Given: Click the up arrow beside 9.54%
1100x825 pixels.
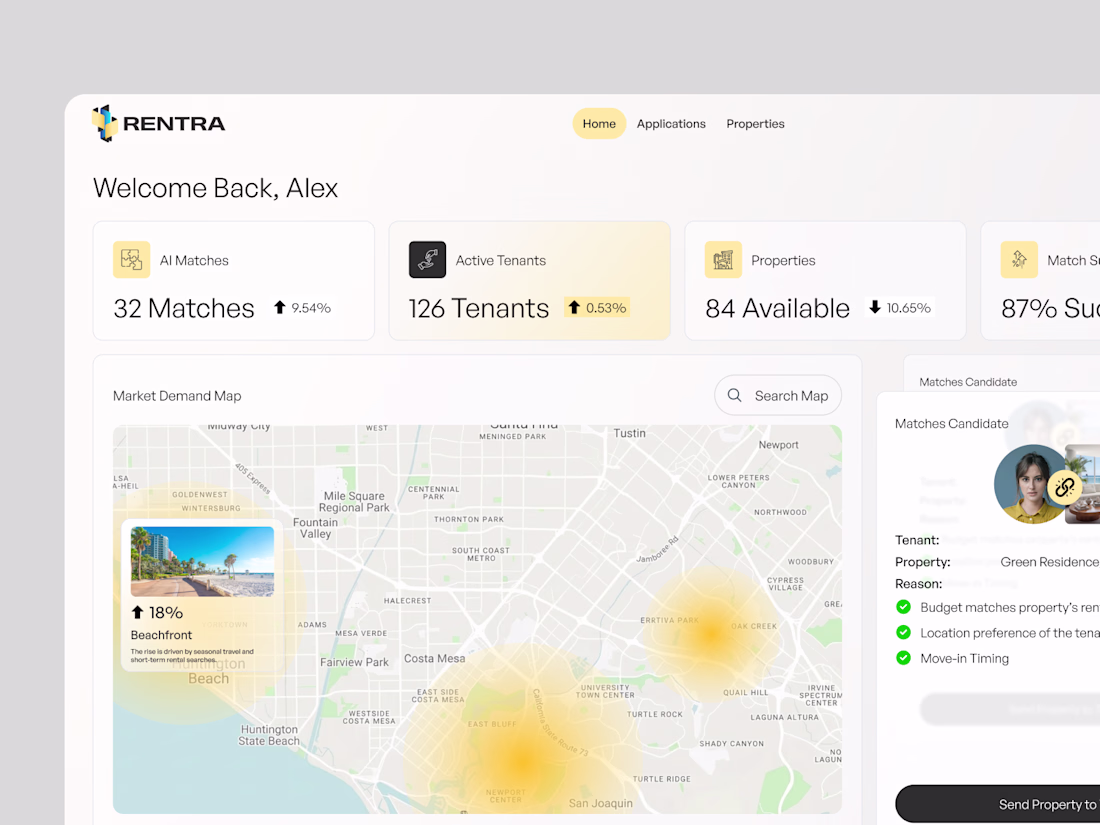Looking at the screenshot, I should click(x=280, y=307).
